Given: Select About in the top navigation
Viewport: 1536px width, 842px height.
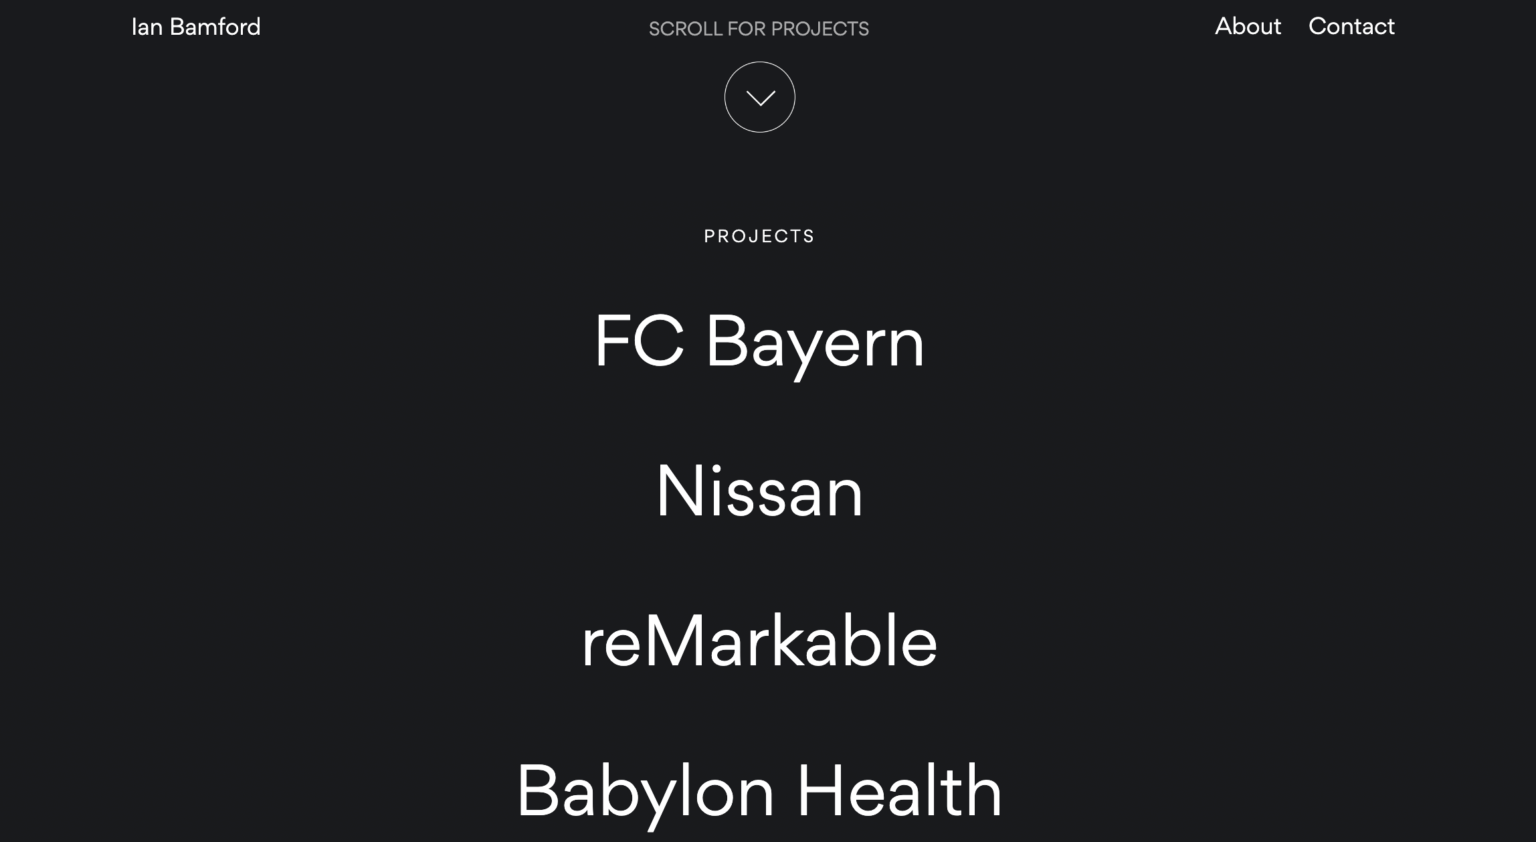Looking at the screenshot, I should pyautogui.click(x=1247, y=27).
